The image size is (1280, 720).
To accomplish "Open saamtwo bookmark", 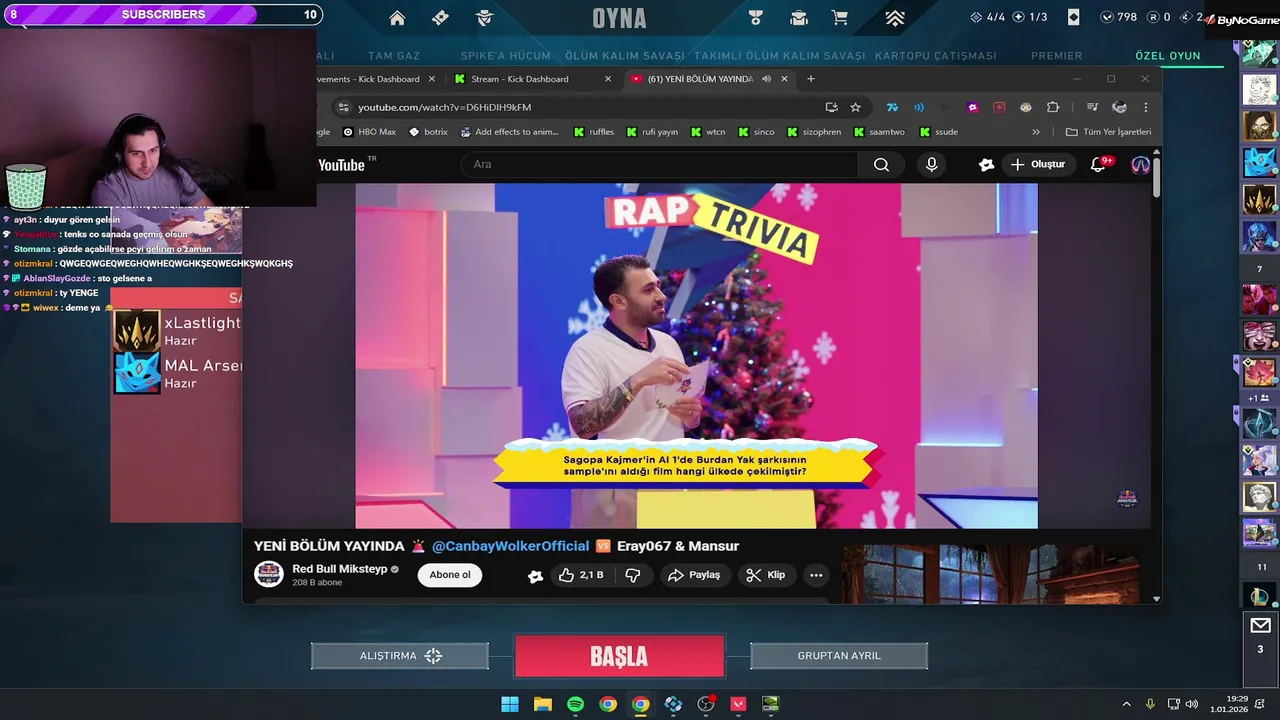I will pos(878,132).
